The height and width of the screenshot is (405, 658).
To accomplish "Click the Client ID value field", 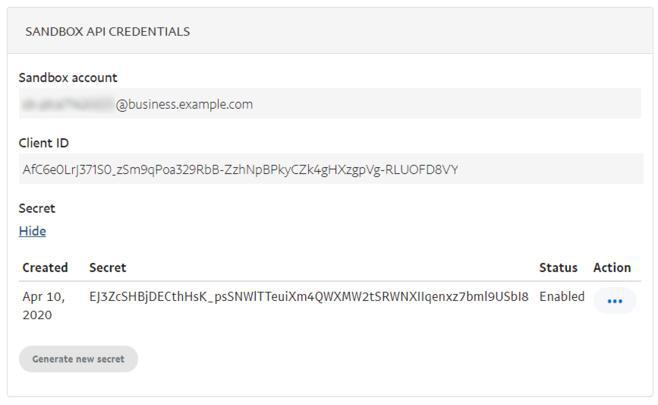I will (330, 169).
